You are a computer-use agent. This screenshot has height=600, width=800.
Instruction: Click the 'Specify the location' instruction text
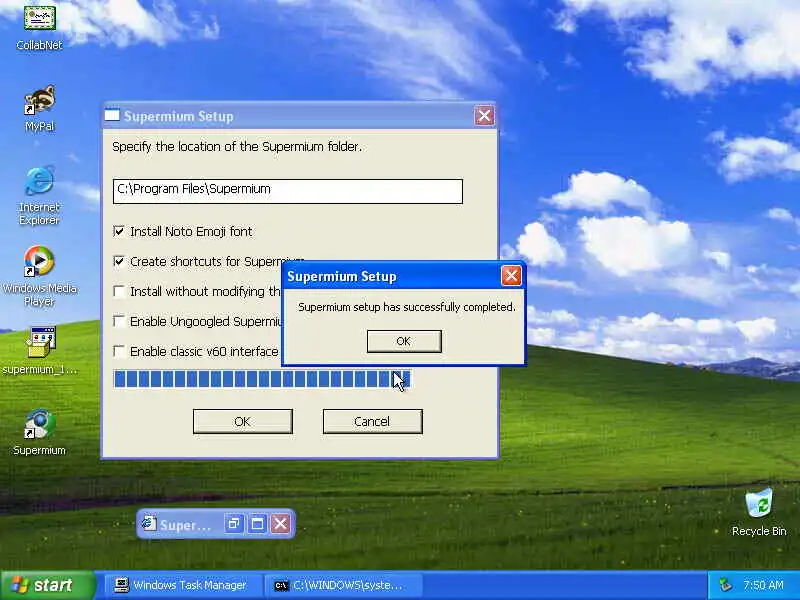(237, 147)
